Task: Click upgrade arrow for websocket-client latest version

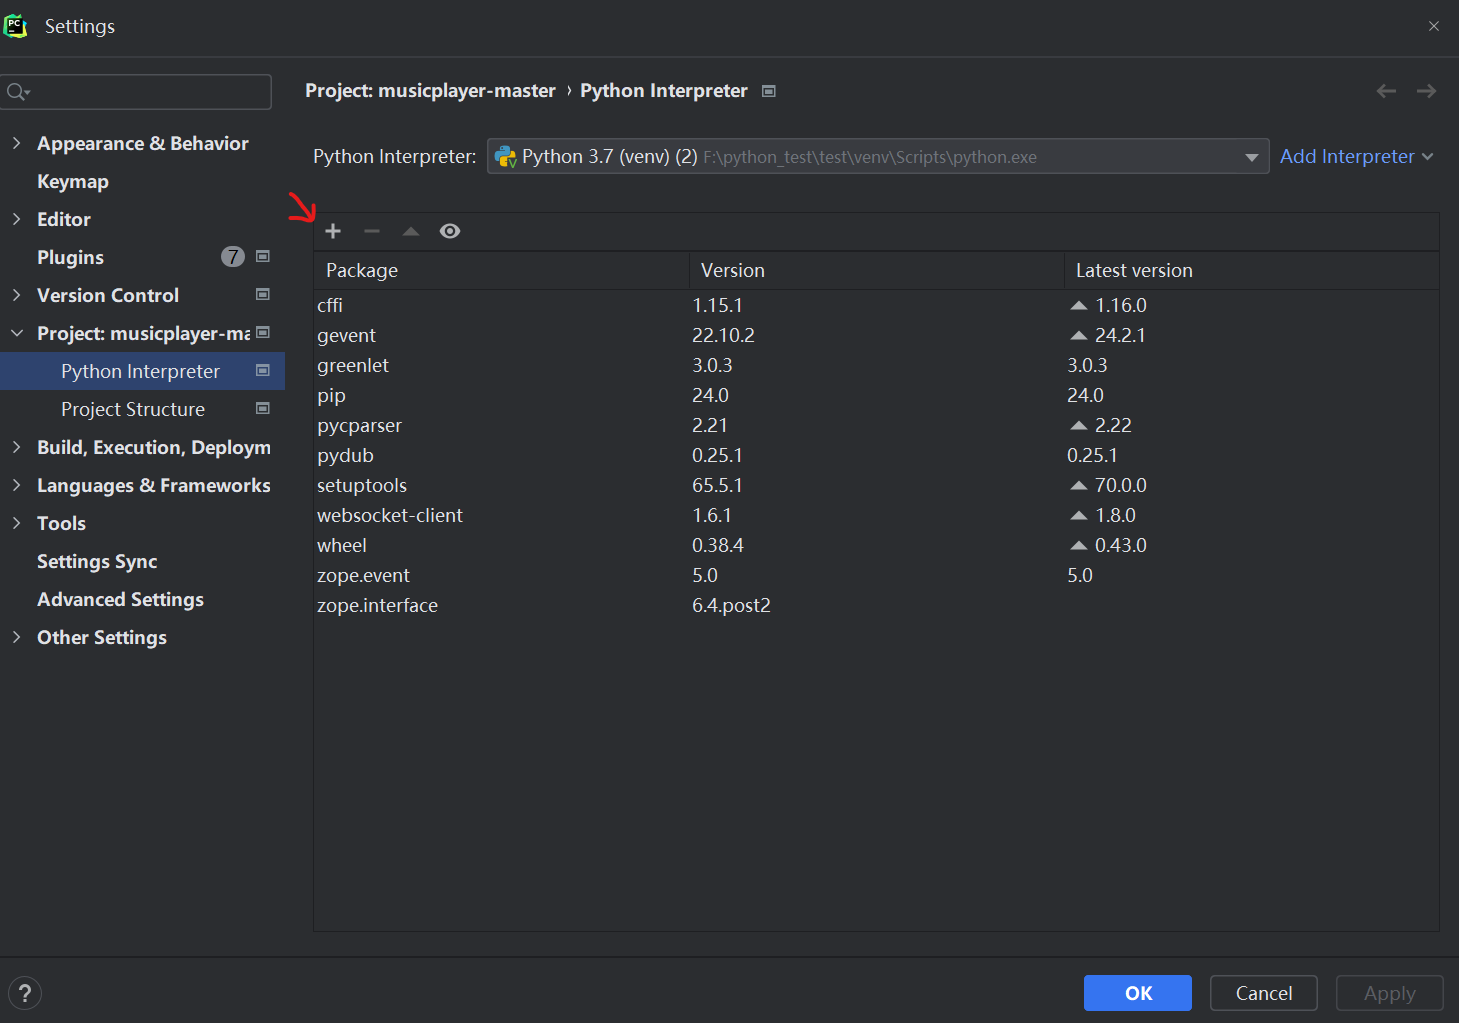Action: 1079,515
